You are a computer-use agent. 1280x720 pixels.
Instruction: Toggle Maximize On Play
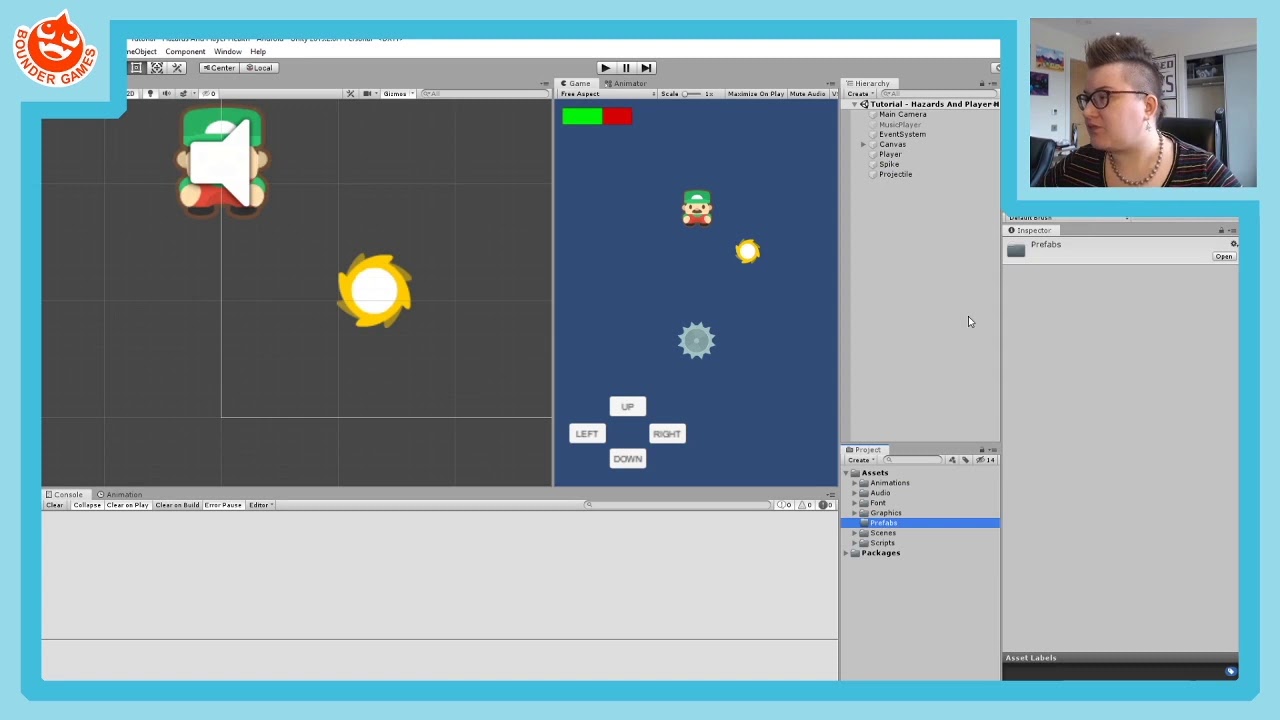coord(756,94)
